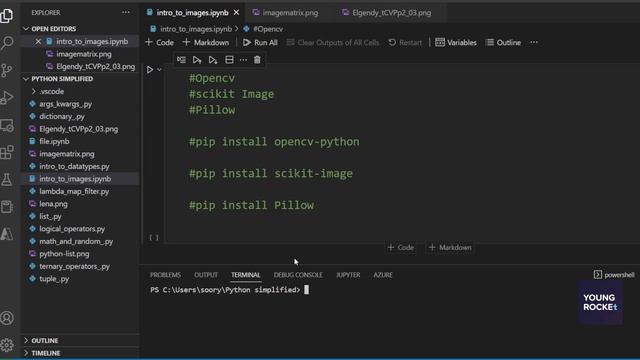The image size is (640, 360).
Task: Click Split Cell icon
Action: tap(229, 60)
